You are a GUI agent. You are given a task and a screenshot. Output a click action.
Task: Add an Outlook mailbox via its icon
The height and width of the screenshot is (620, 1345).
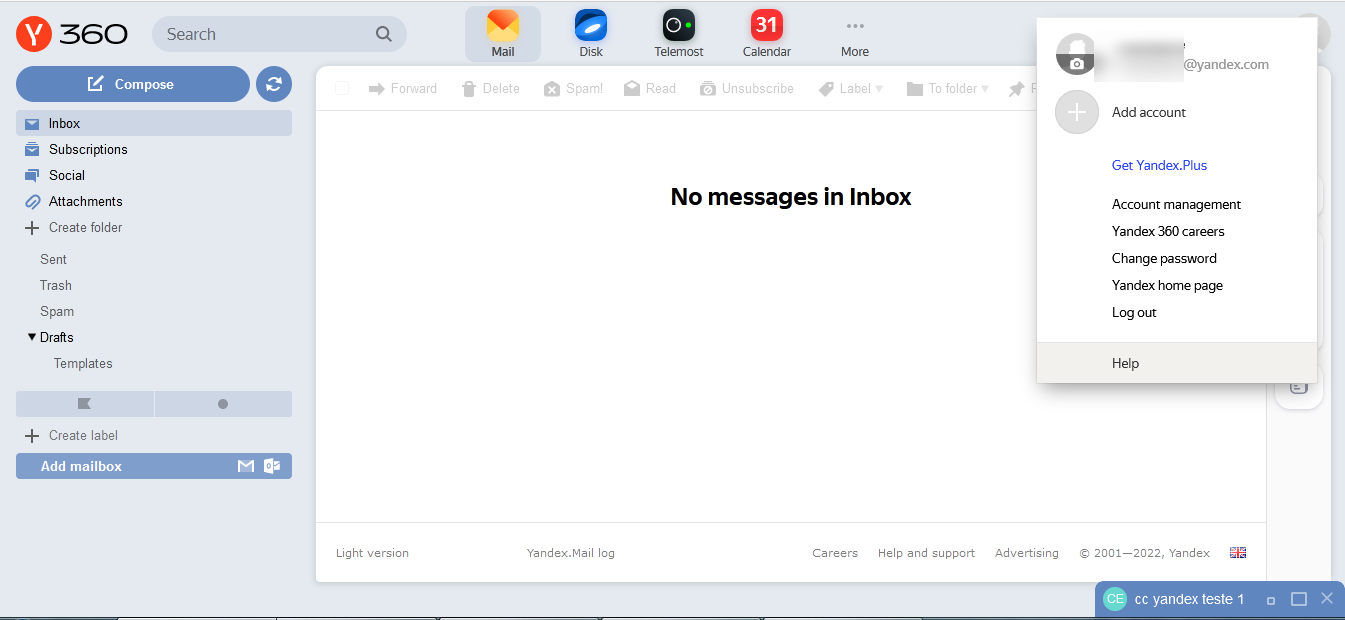click(271, 466)
